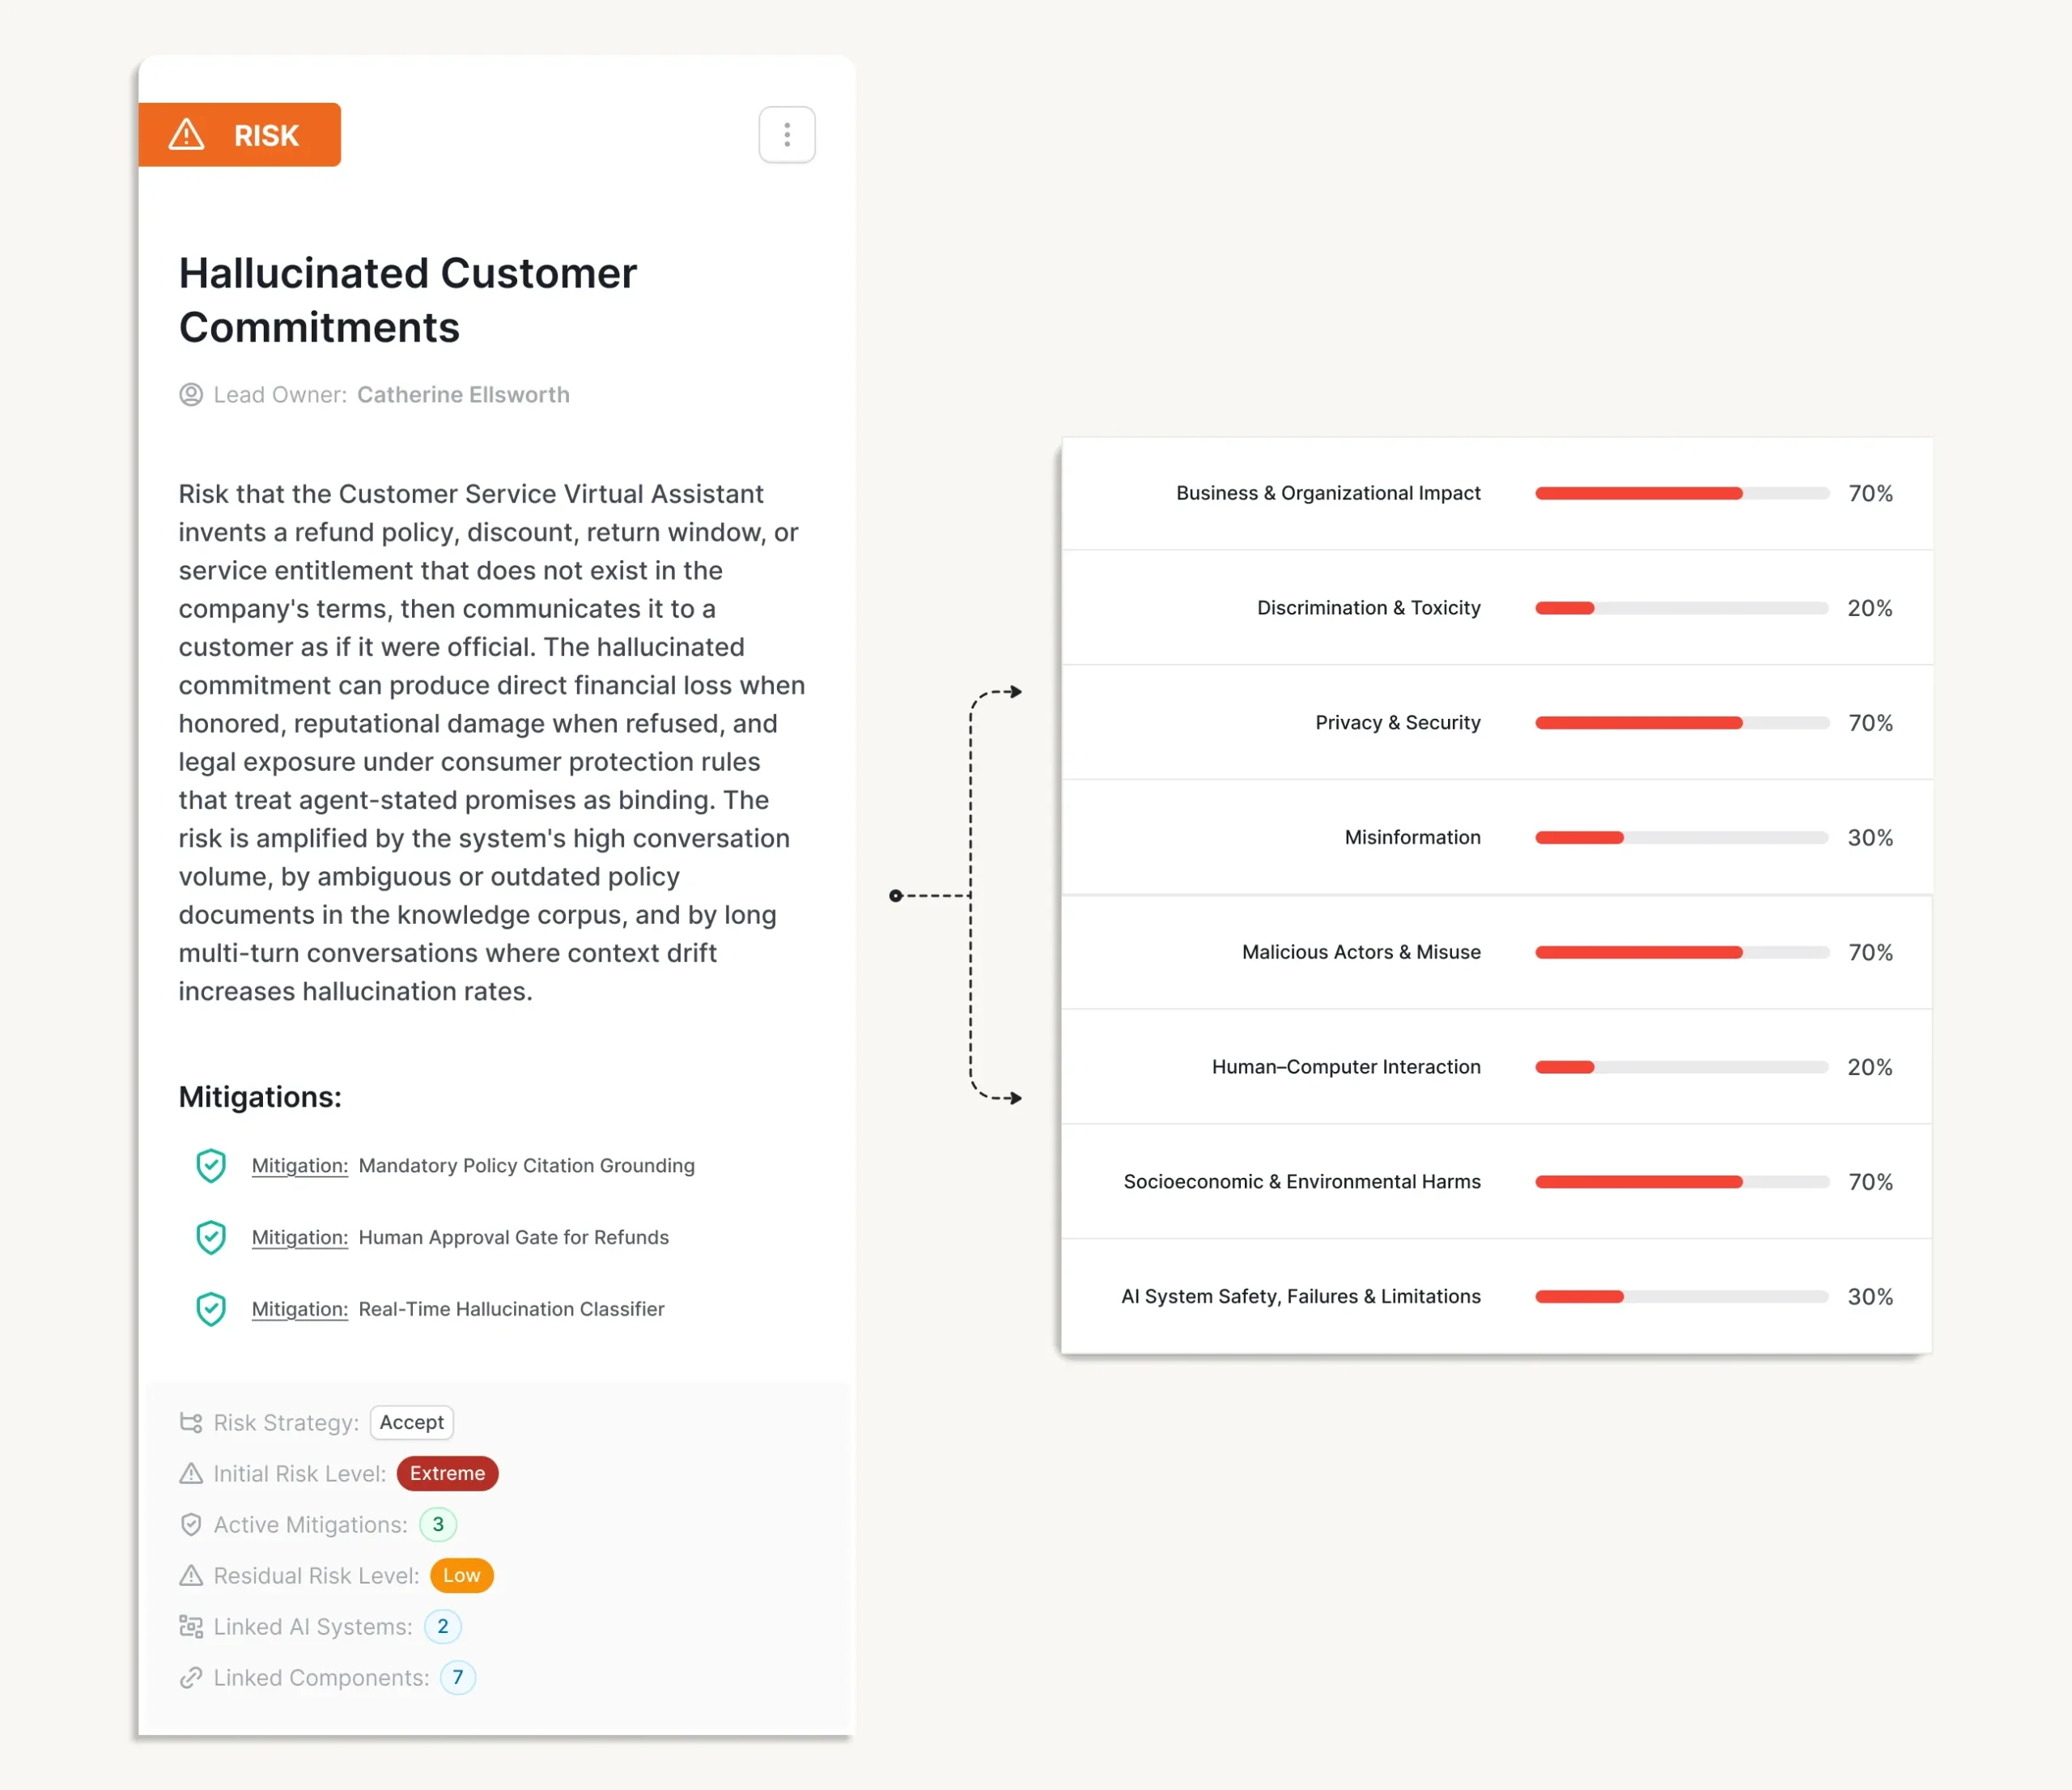2072x1790 pixels.
Task: Click the 70% value for Business & Organizational Impact
Action: [1870, 493]
